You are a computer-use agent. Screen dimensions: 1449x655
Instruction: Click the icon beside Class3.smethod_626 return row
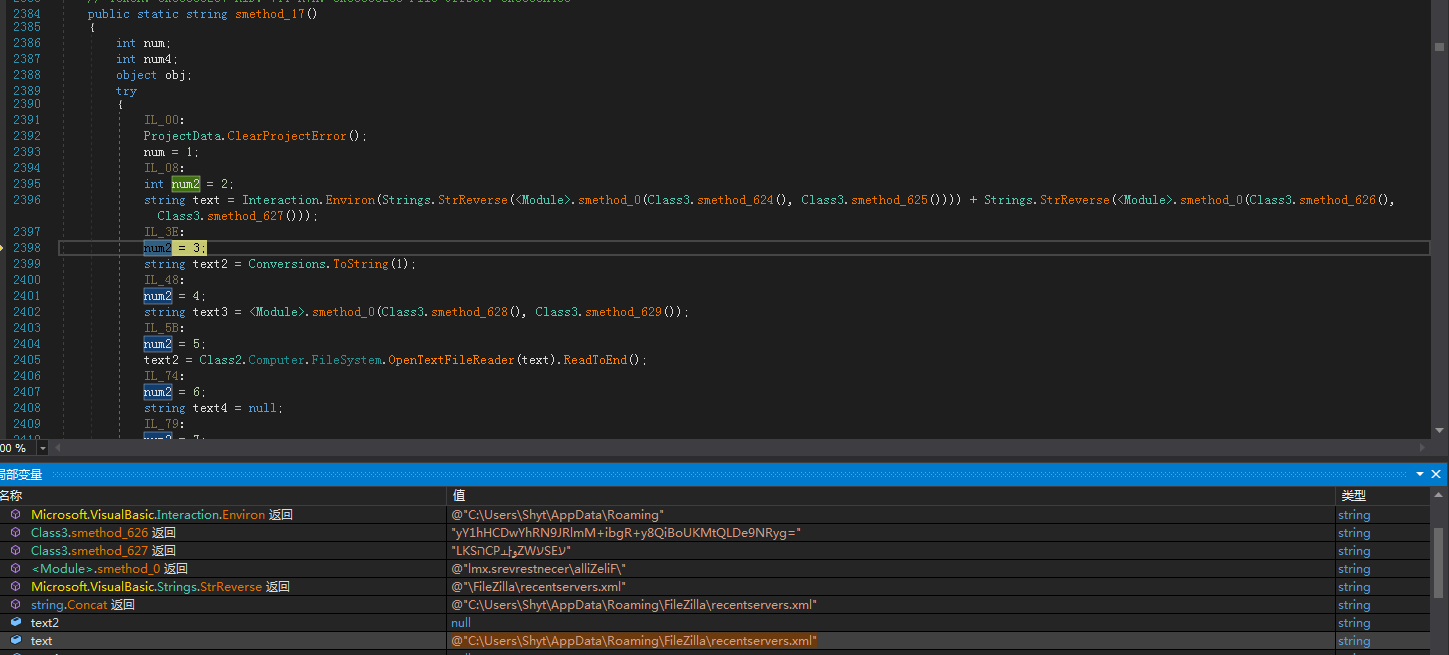(15, 533)
